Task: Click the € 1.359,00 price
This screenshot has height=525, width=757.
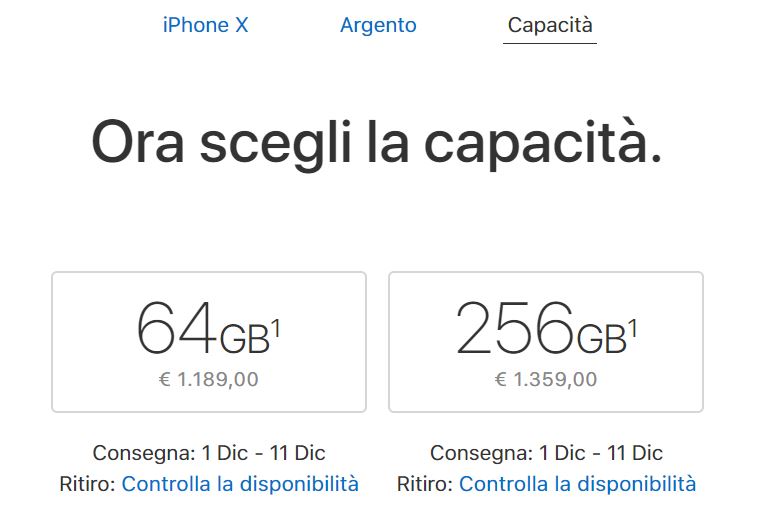Action: tap(546, 380)
